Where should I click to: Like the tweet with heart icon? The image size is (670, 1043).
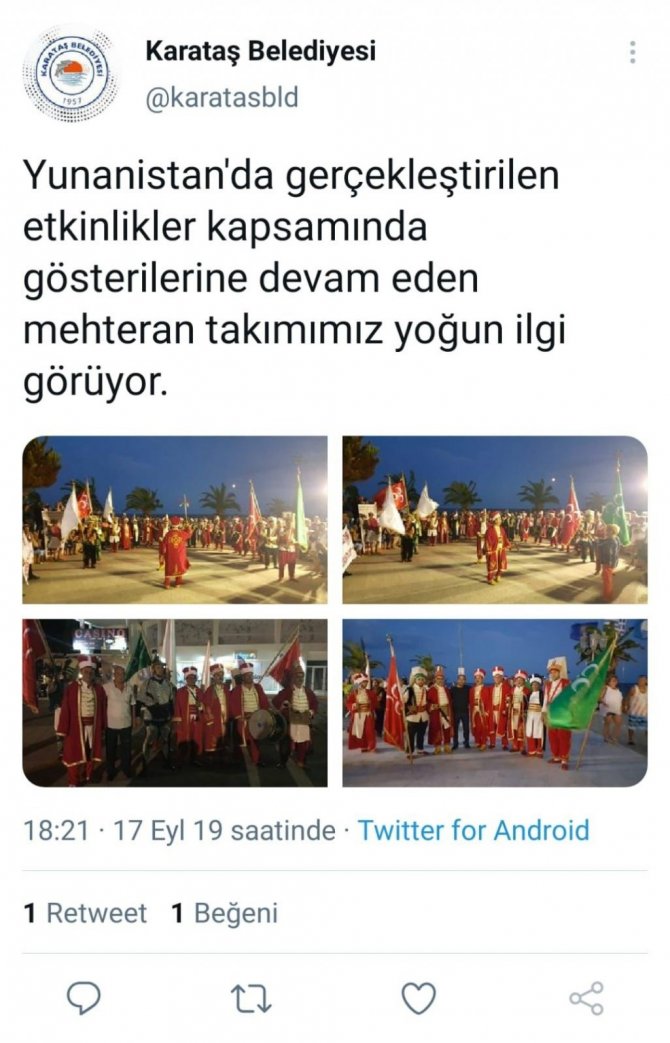pos(419,998)
